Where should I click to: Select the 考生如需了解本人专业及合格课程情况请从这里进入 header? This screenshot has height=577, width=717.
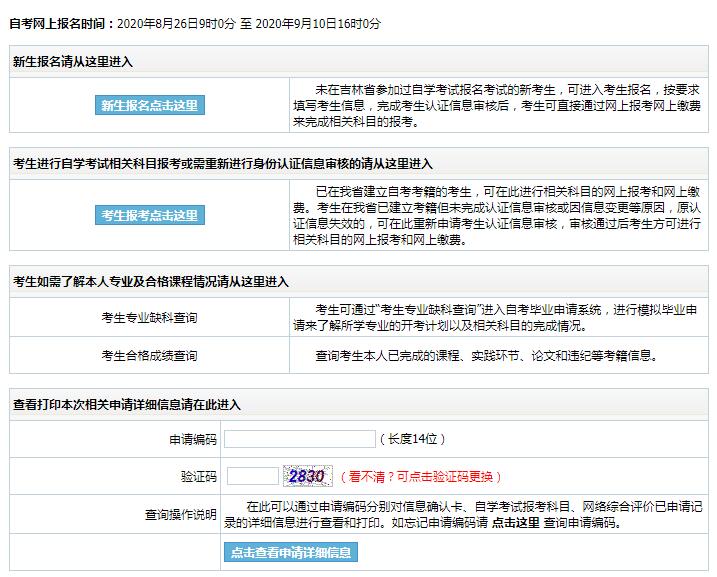(x=151, y=282)
